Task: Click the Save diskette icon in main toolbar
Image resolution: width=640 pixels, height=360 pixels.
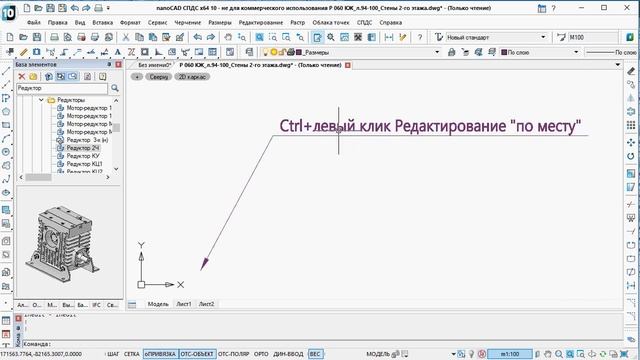Action: [x=37, y=37]
